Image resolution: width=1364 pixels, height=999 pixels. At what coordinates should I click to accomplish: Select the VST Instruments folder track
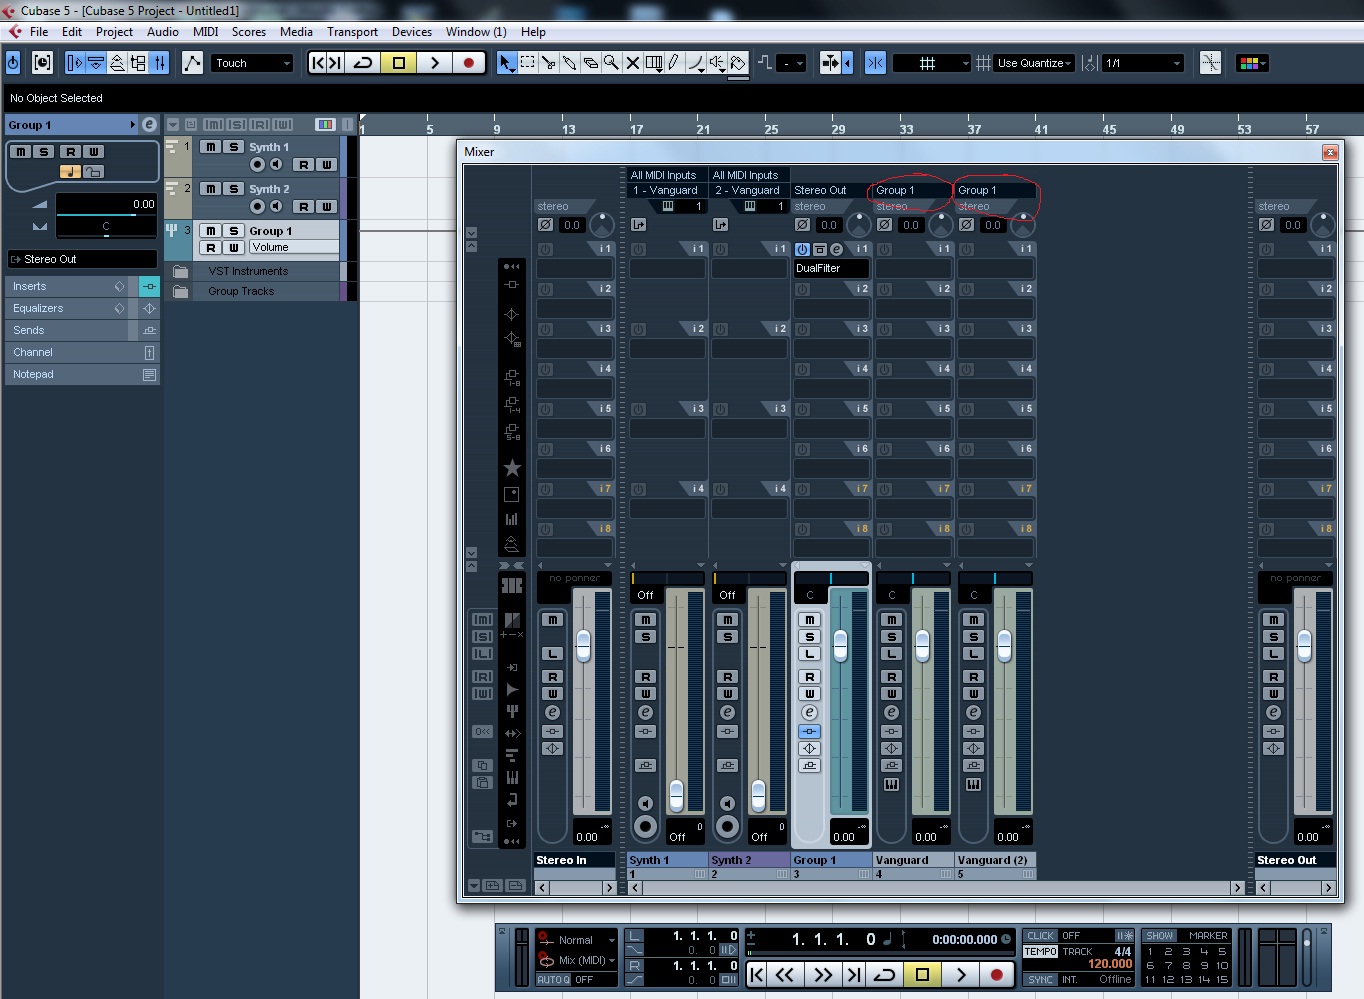(x=248, y=271)
